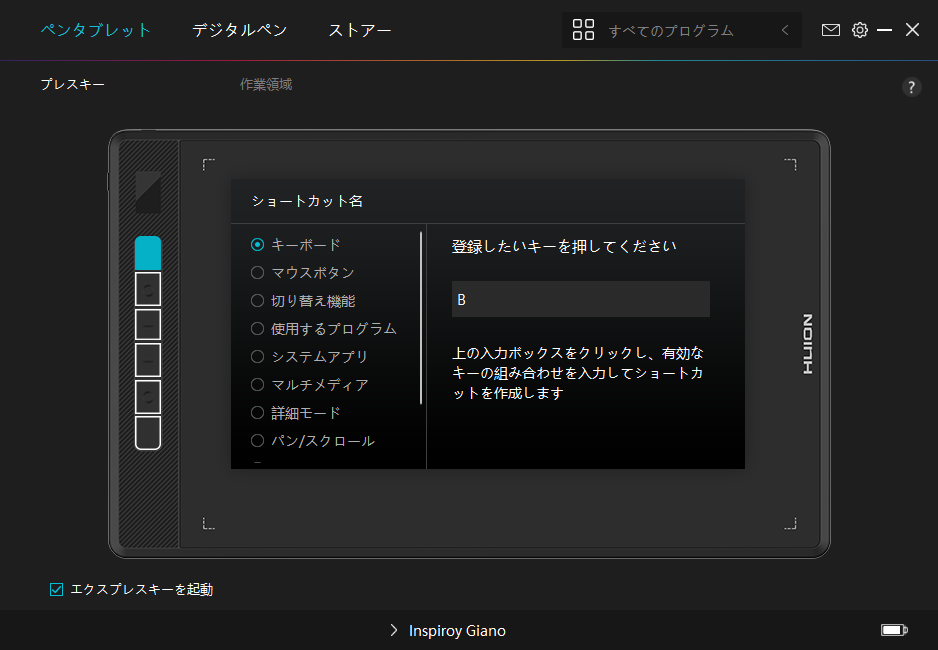Select the third press key on tablet
Screen dimensions: 938x650
pos(148,325)
